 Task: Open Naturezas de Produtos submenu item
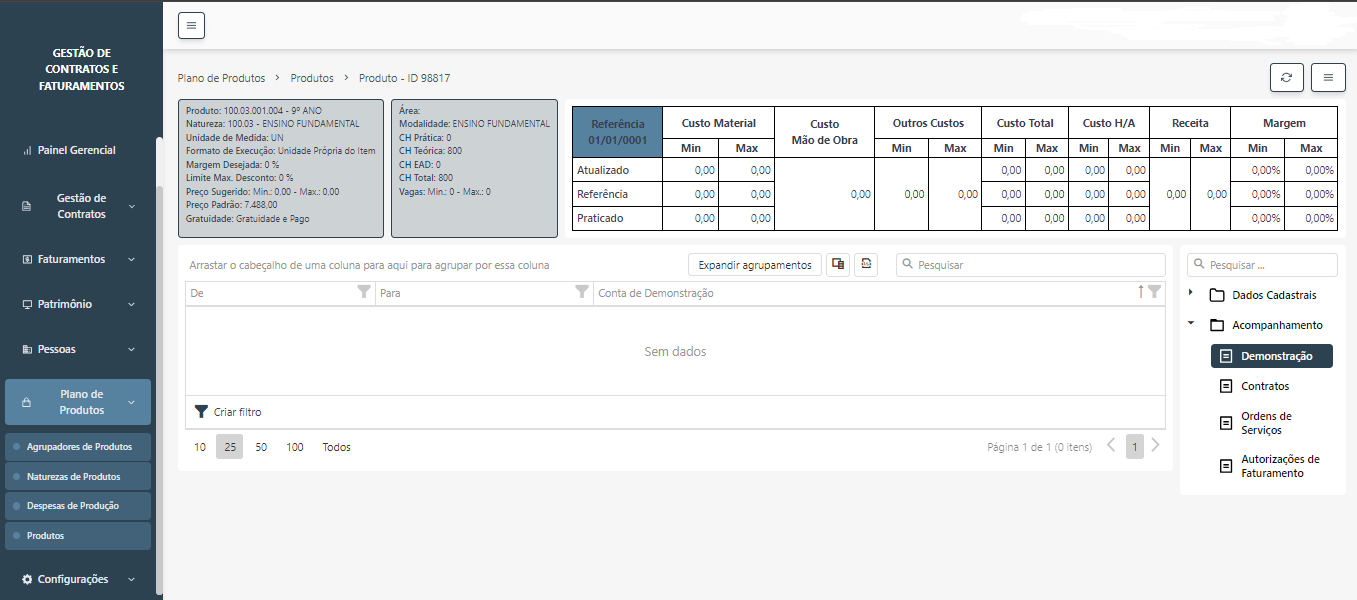pyautogui.click(x=74, y=477)
